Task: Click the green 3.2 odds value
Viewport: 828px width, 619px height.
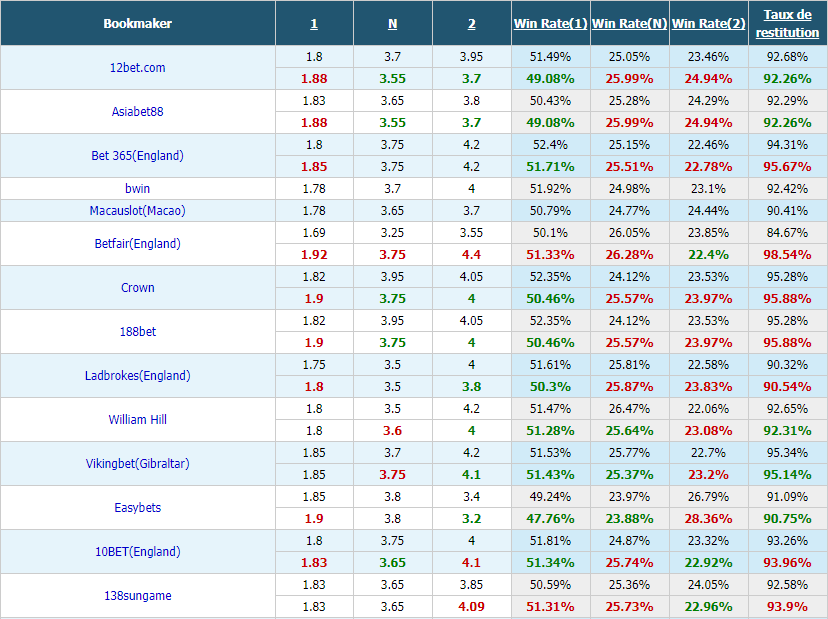Action: coord(472,519)
